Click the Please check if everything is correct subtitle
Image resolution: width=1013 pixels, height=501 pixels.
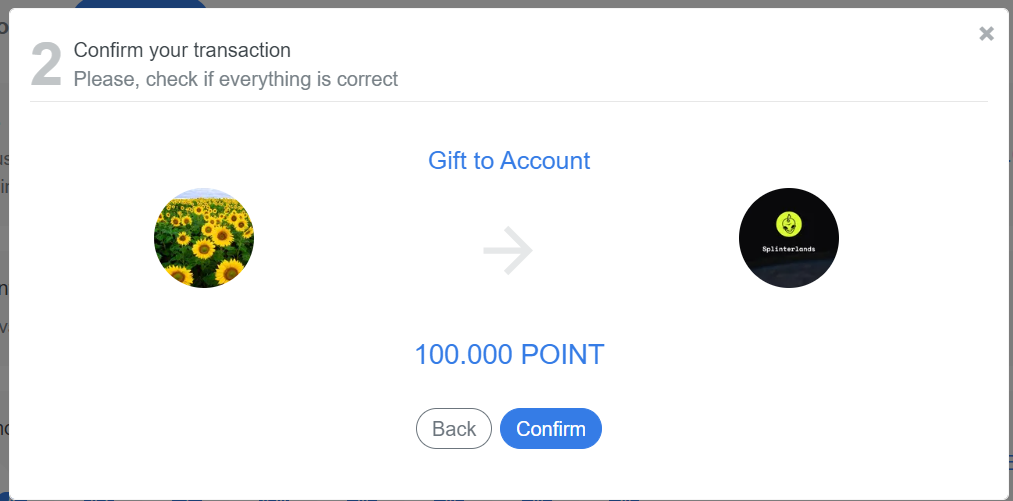[236, 79]
